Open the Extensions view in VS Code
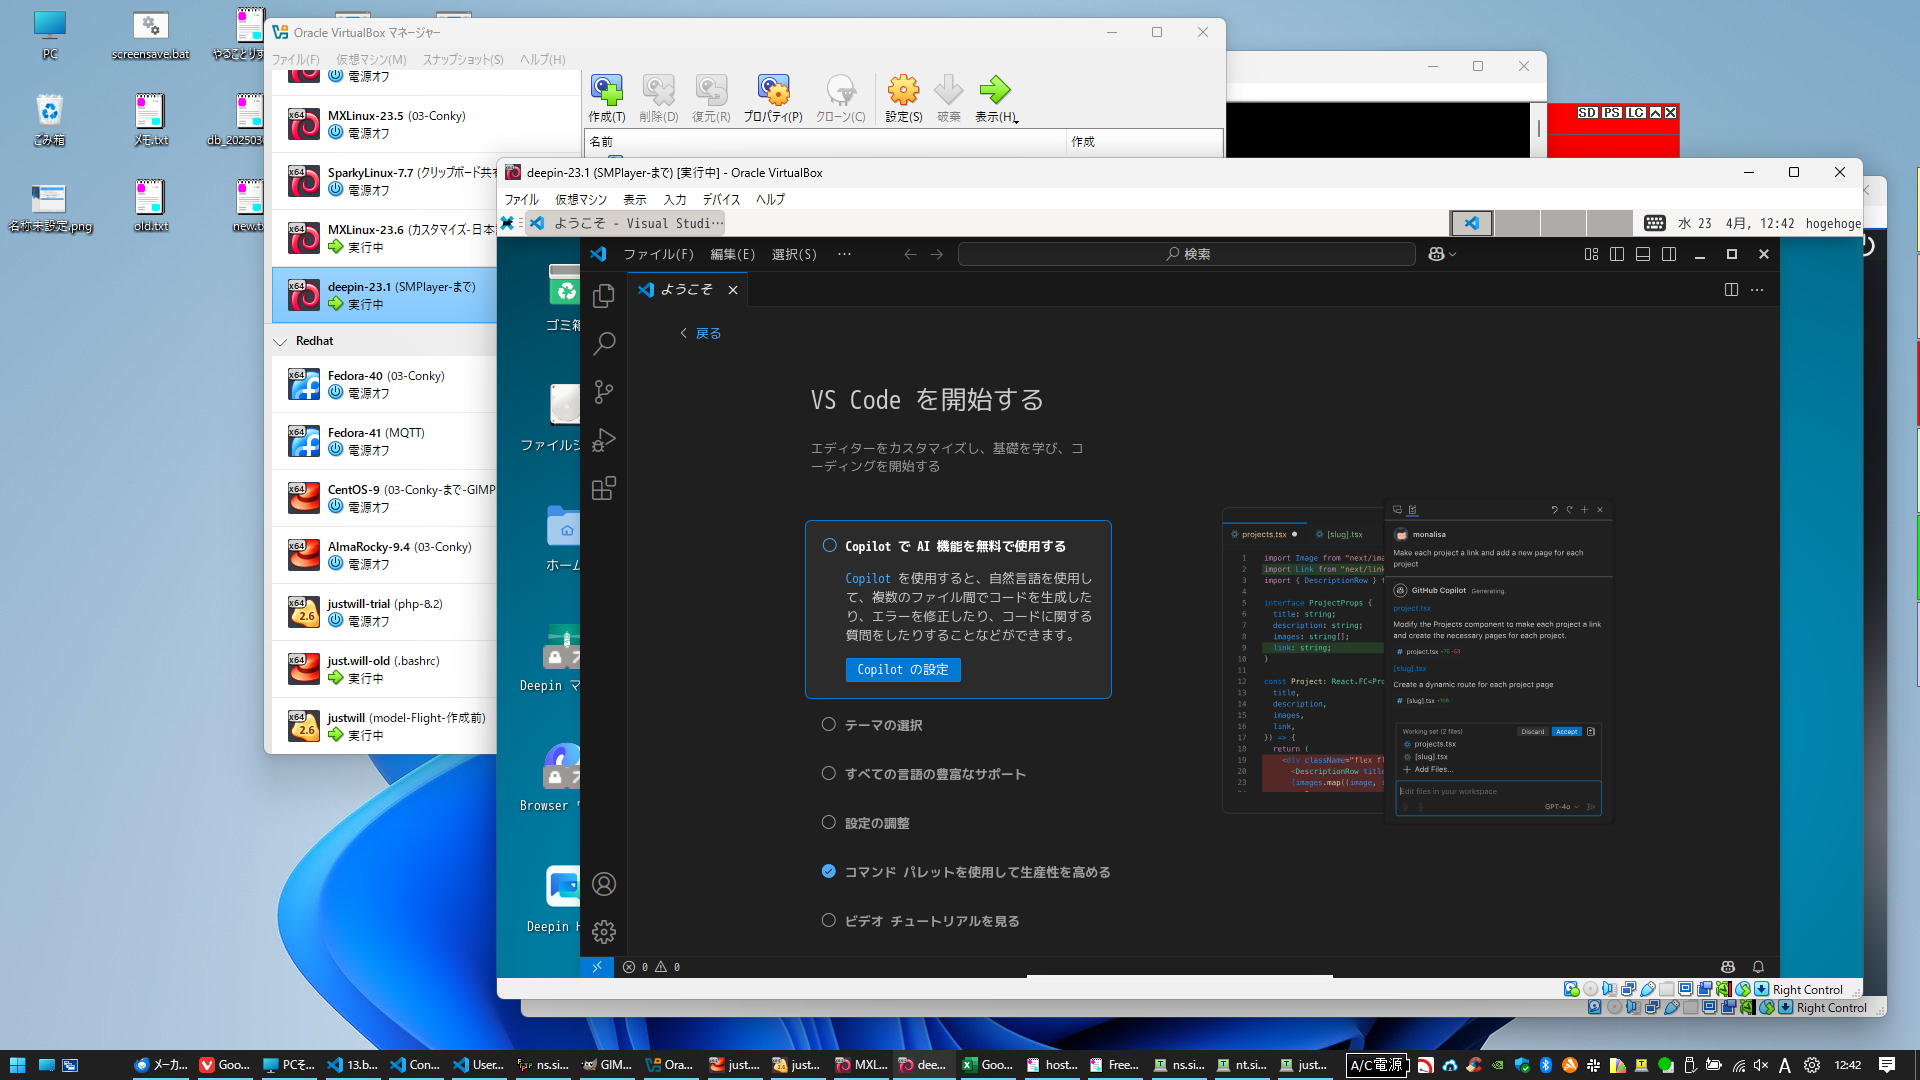 coord(603,488)
